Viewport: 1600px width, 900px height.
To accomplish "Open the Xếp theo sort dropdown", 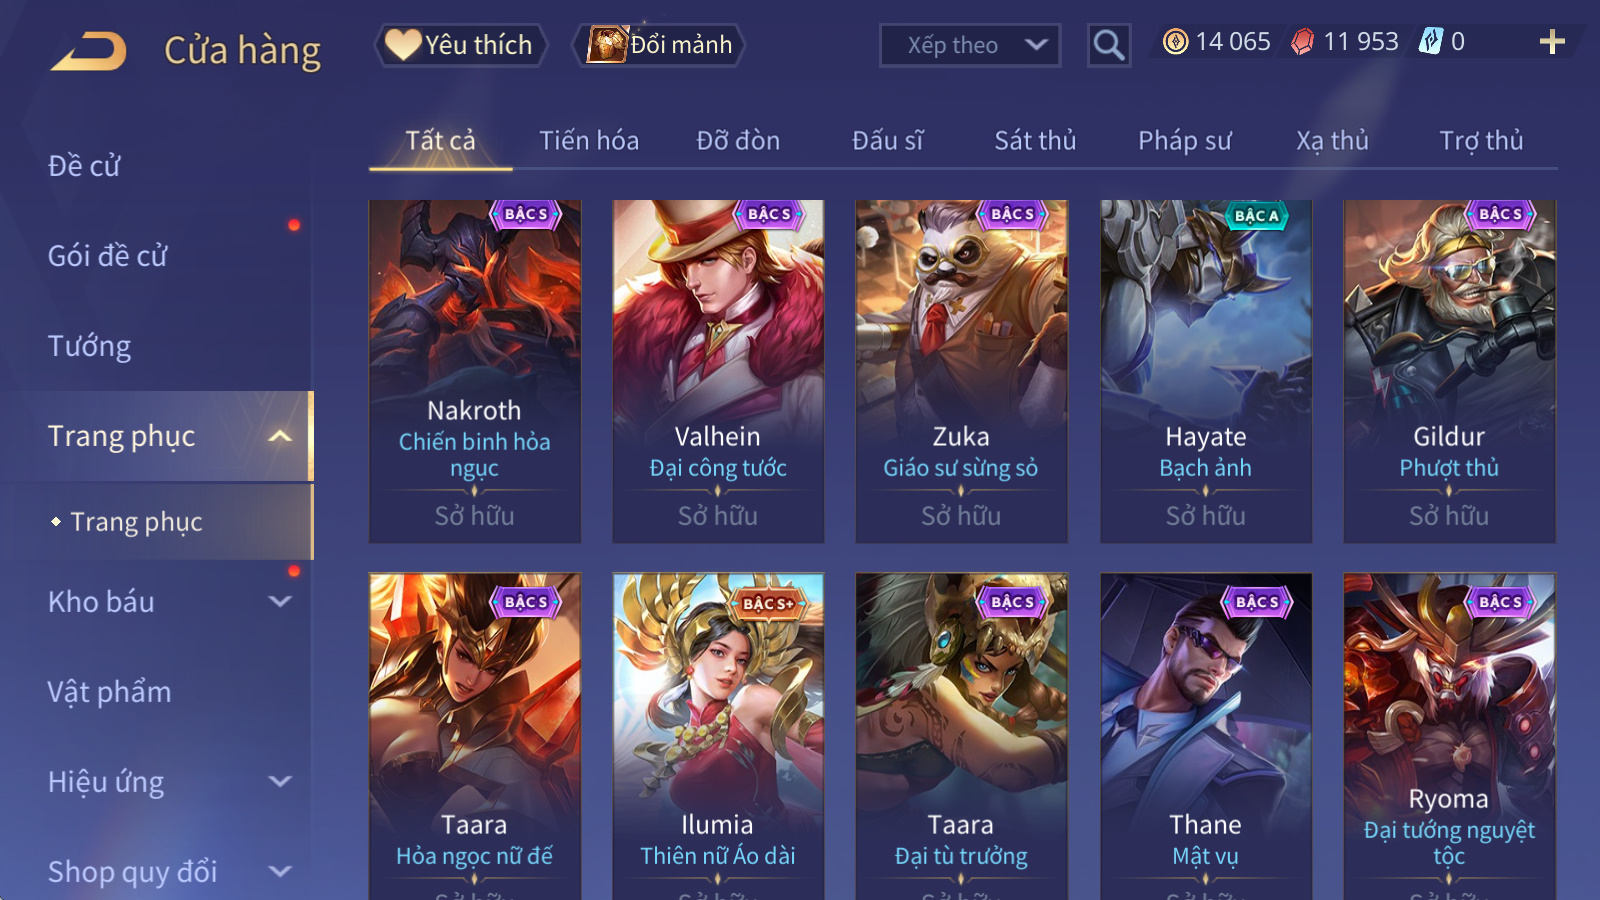I will 970,45.
